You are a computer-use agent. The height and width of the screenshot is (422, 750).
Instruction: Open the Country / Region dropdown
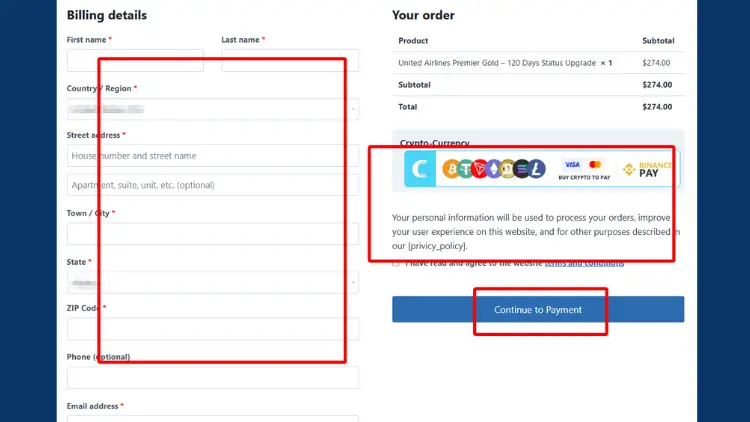212,109
